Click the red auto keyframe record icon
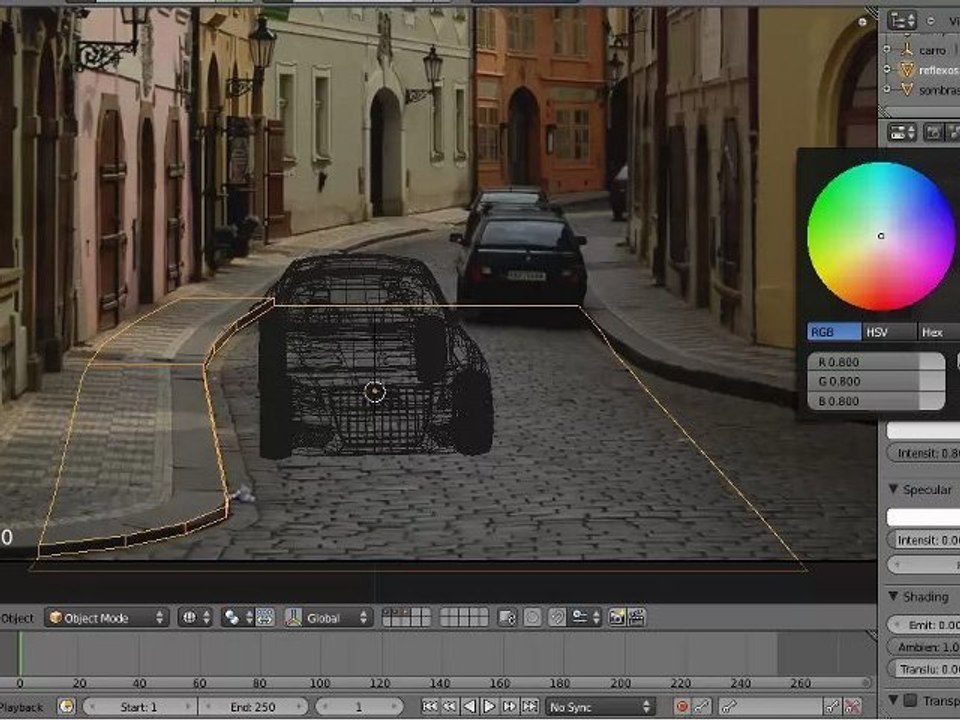The width and height of the screenshot is (960, 720). click(681, 707)
